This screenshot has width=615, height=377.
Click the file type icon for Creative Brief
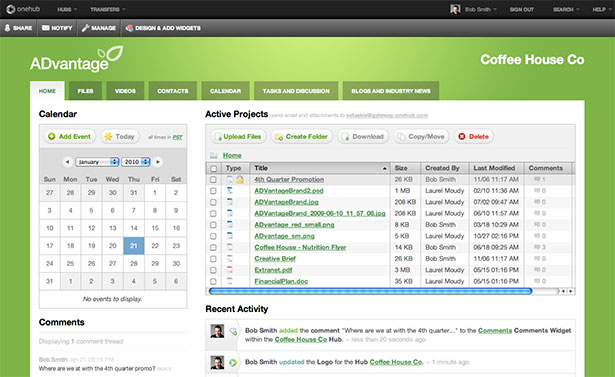click(x=230, y=259)
